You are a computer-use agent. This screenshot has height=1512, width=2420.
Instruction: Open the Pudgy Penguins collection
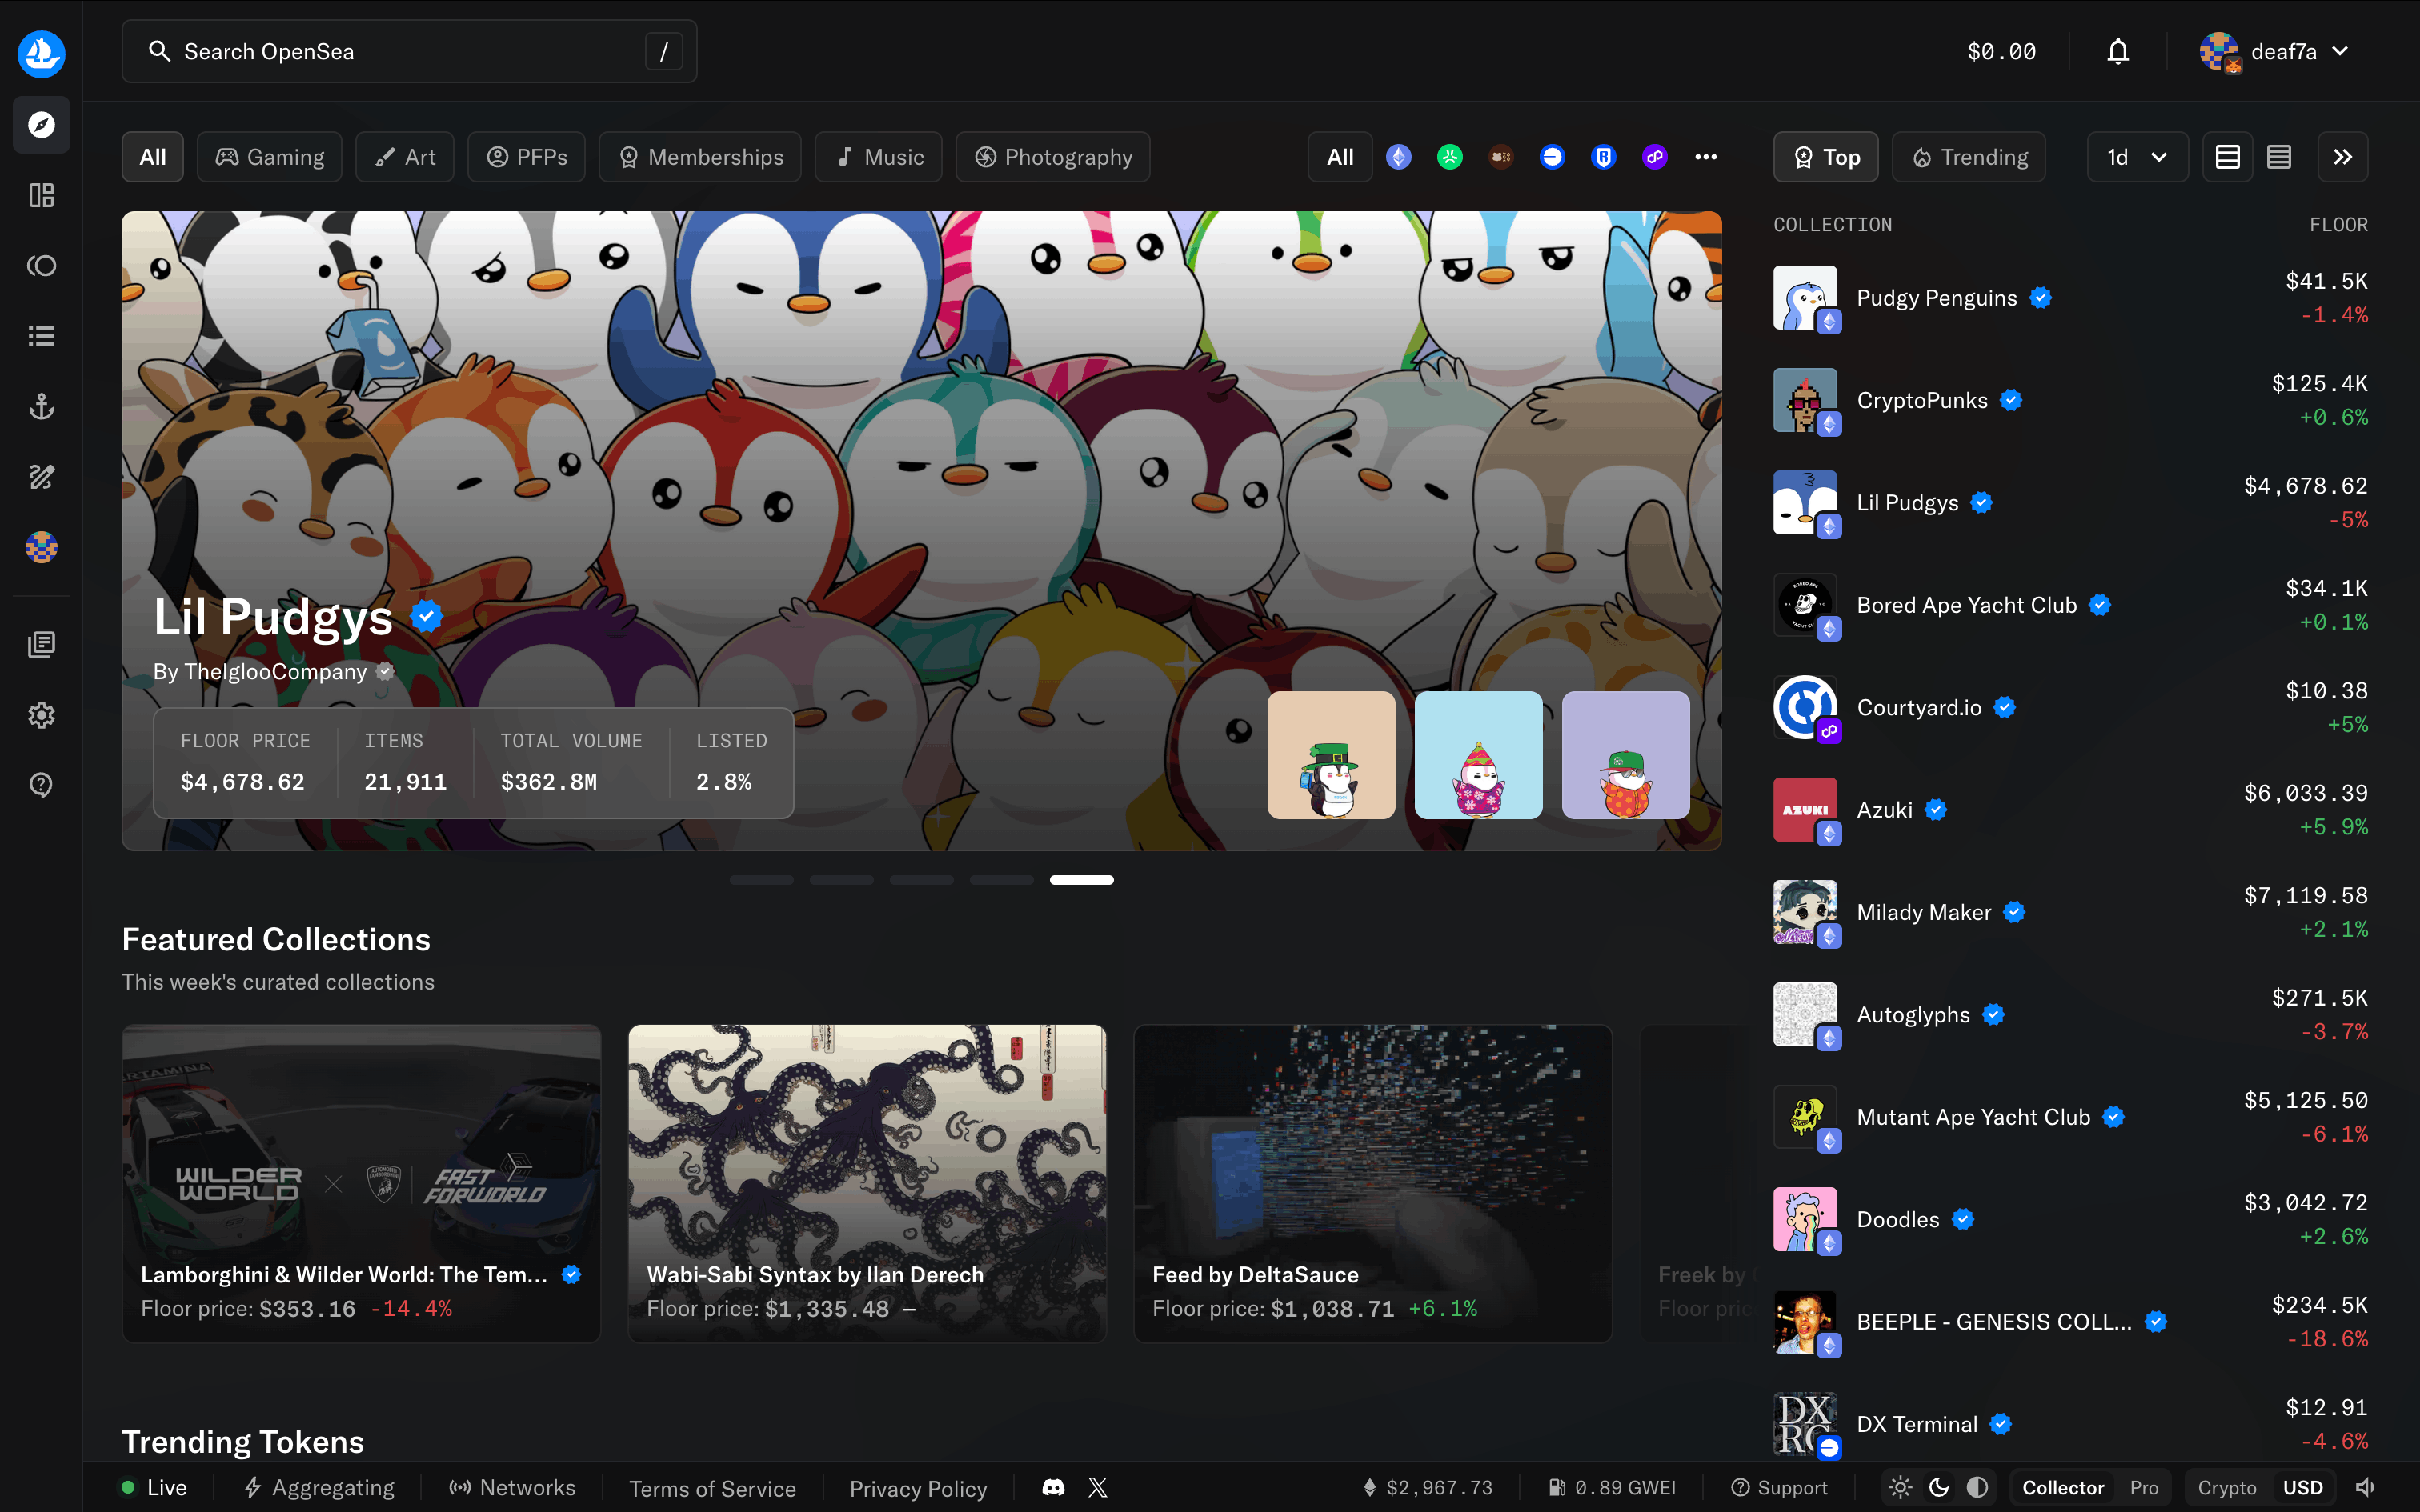1936,297
